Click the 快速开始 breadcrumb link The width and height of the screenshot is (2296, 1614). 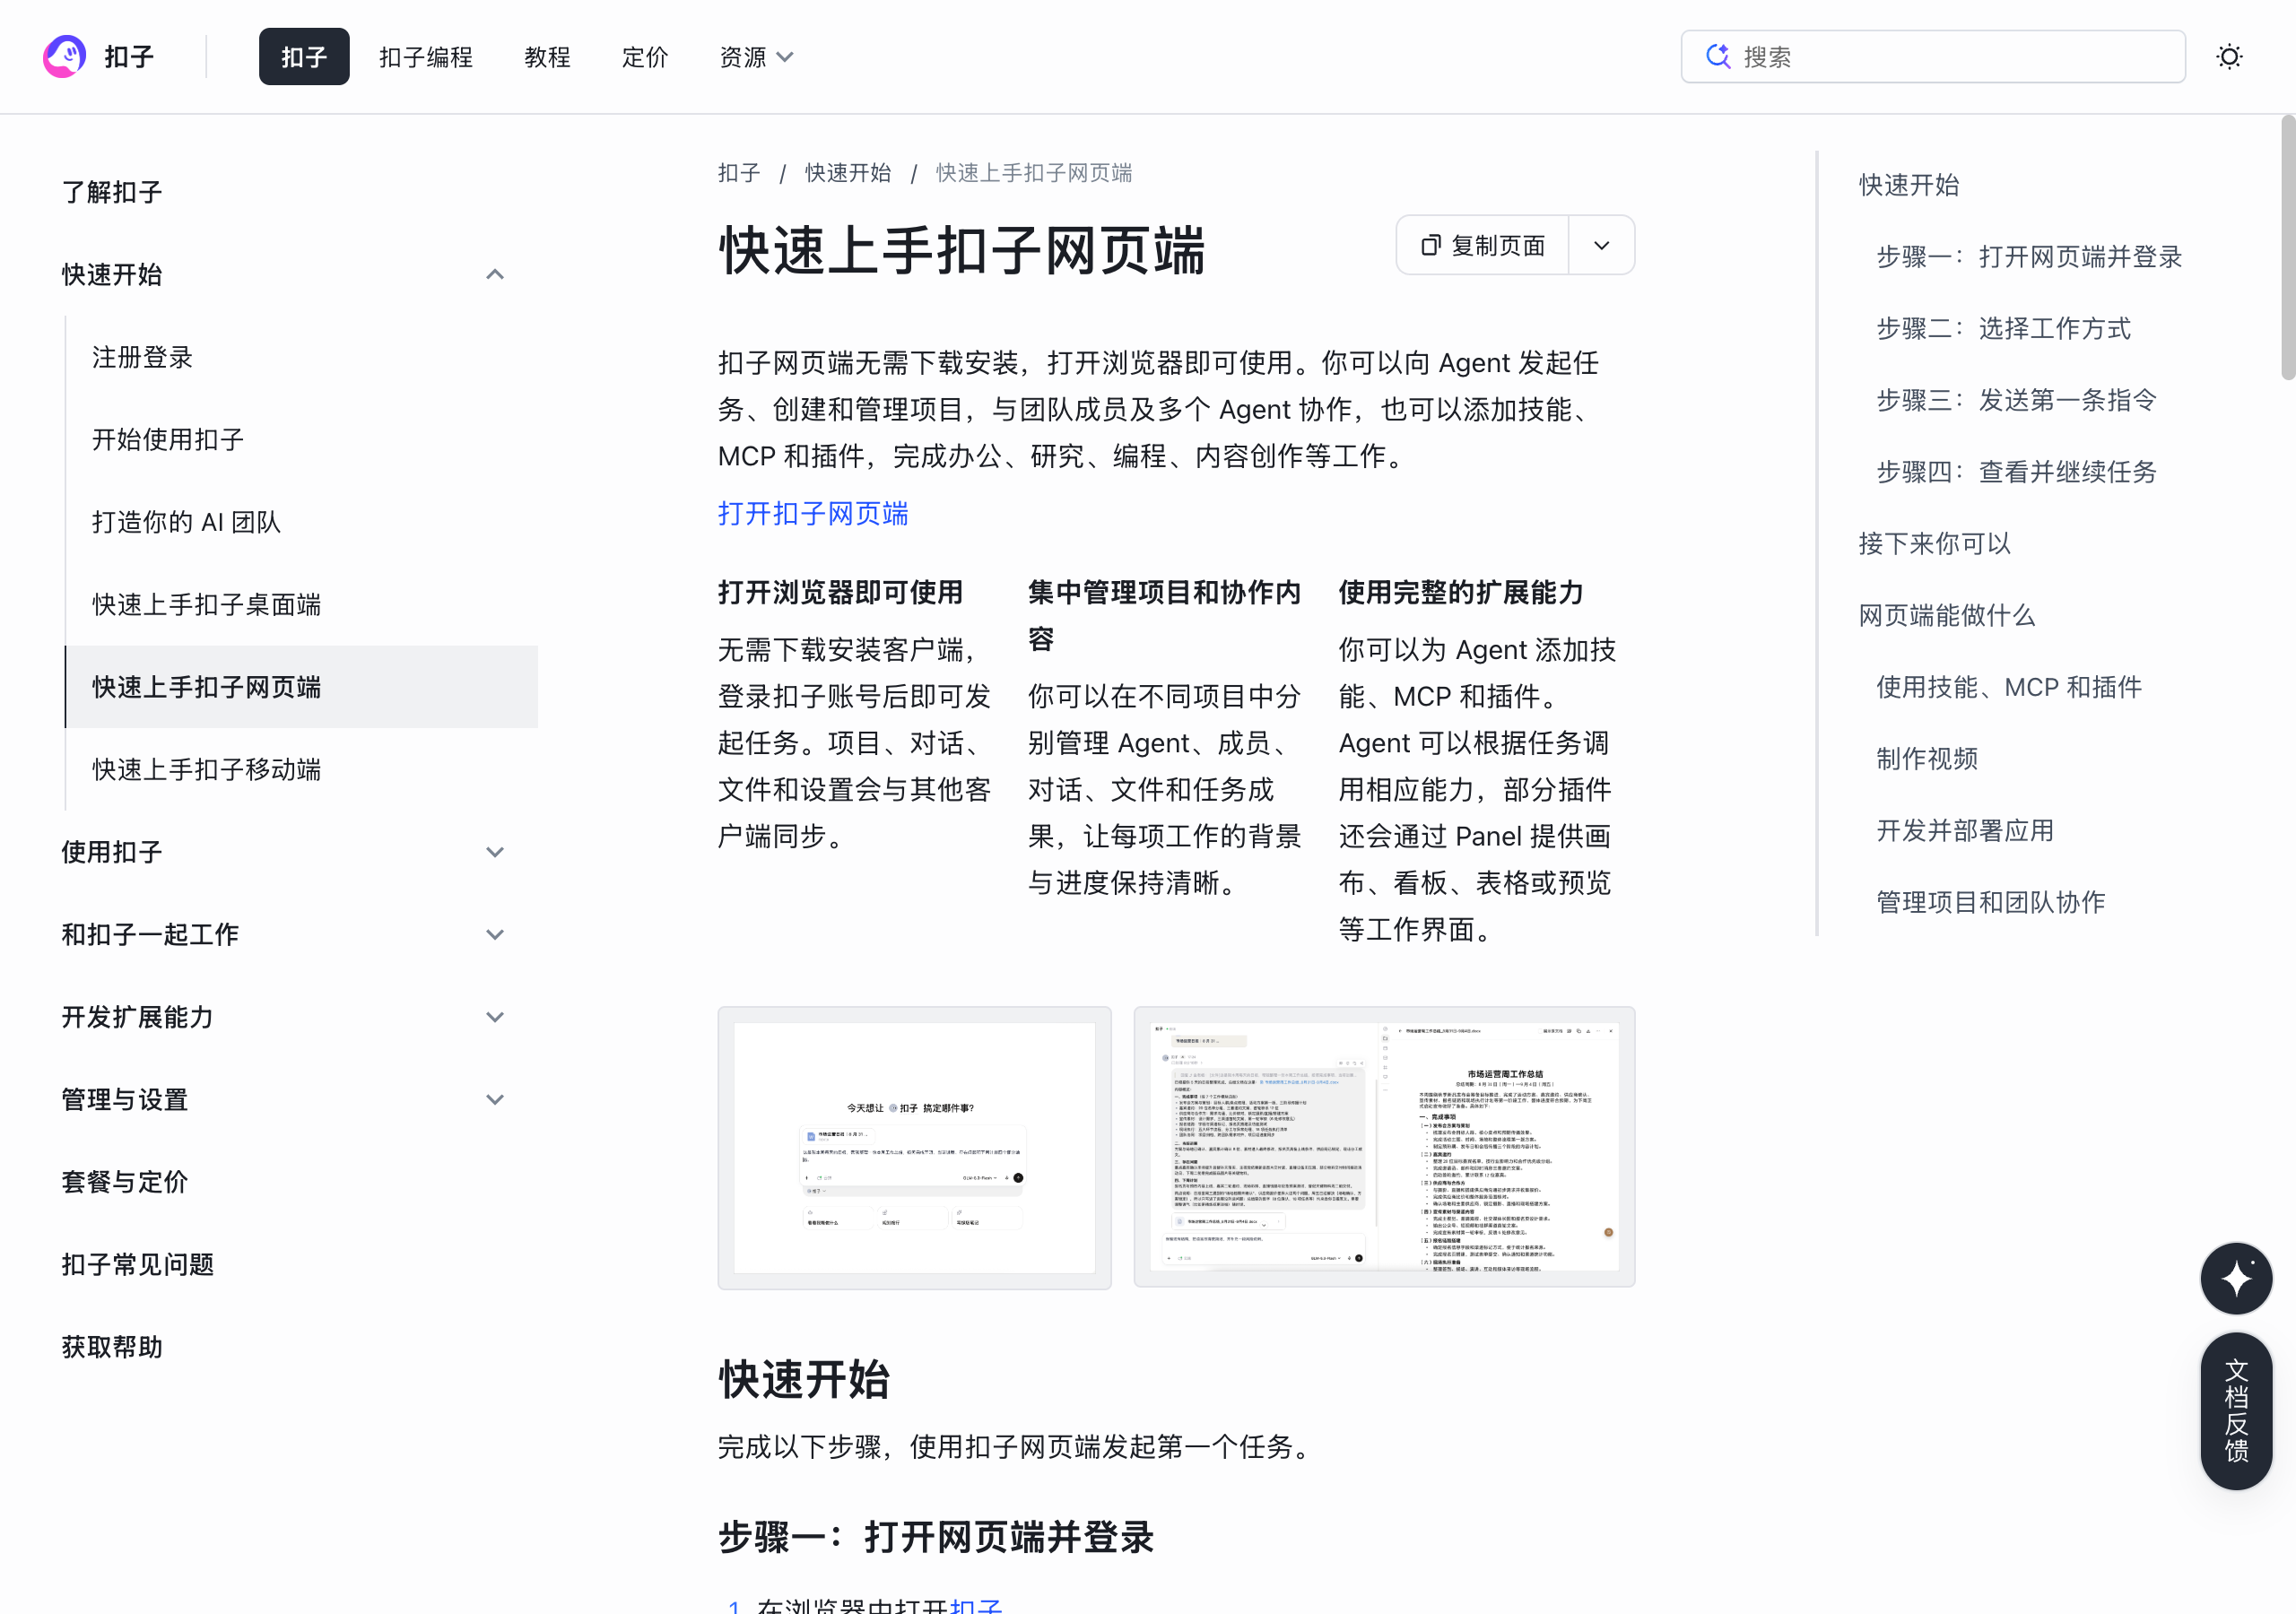[x=848, y=173]
